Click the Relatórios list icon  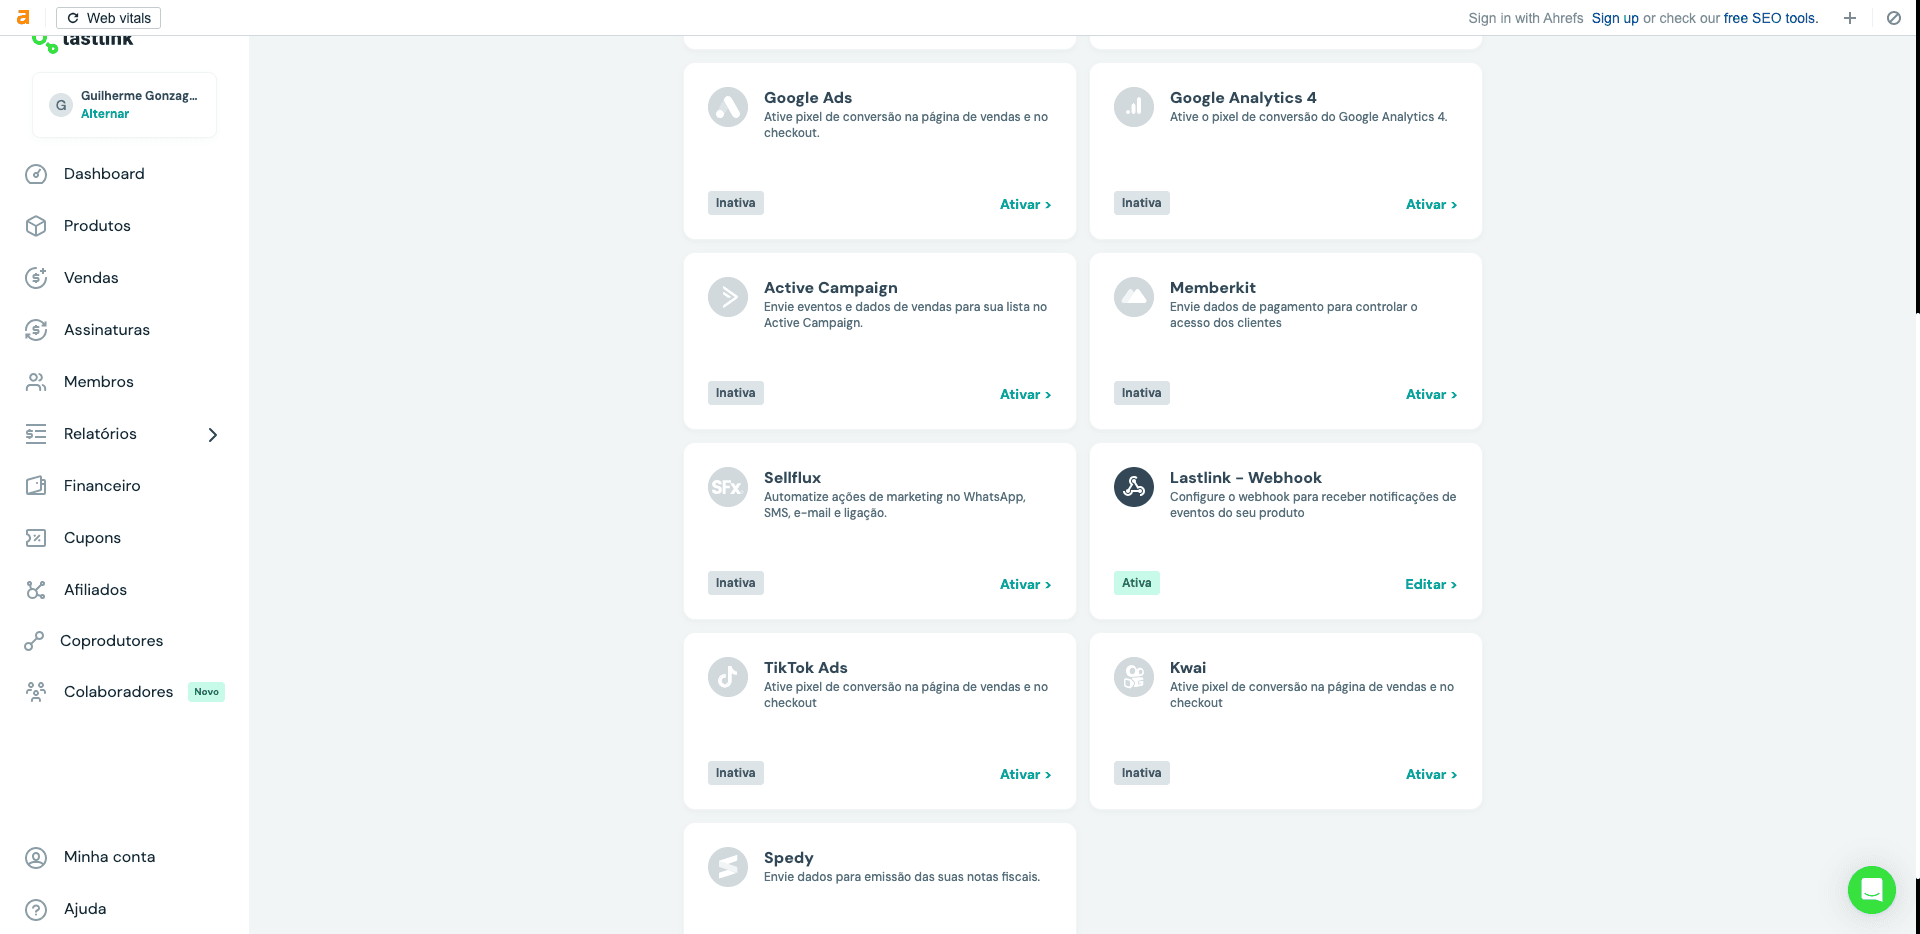pos(36,434)
